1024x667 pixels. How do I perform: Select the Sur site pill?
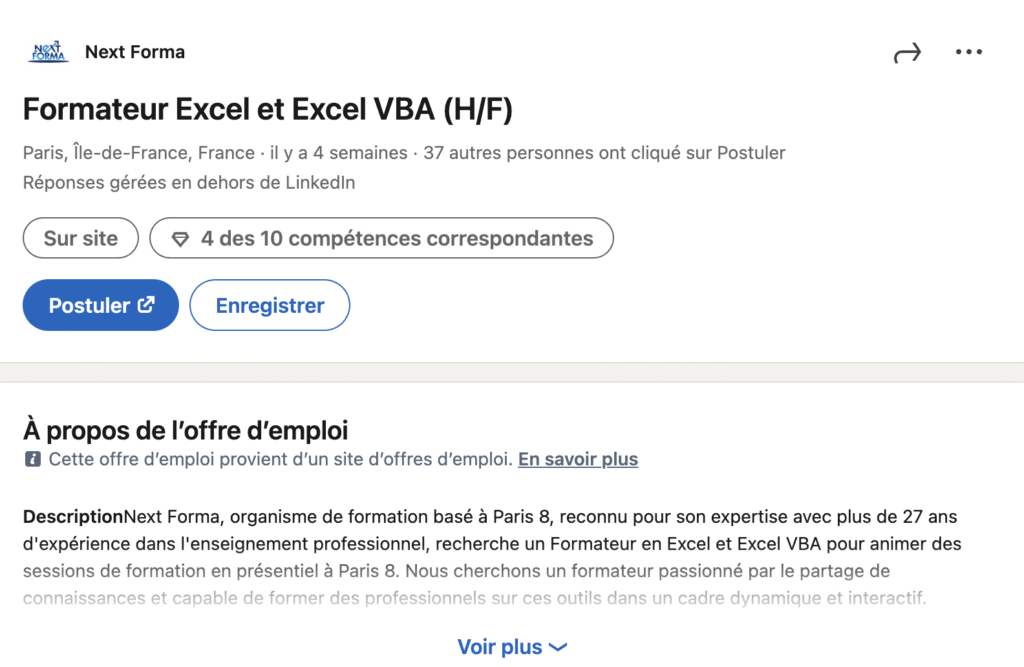pyautogui.click(x=81, y=238)
